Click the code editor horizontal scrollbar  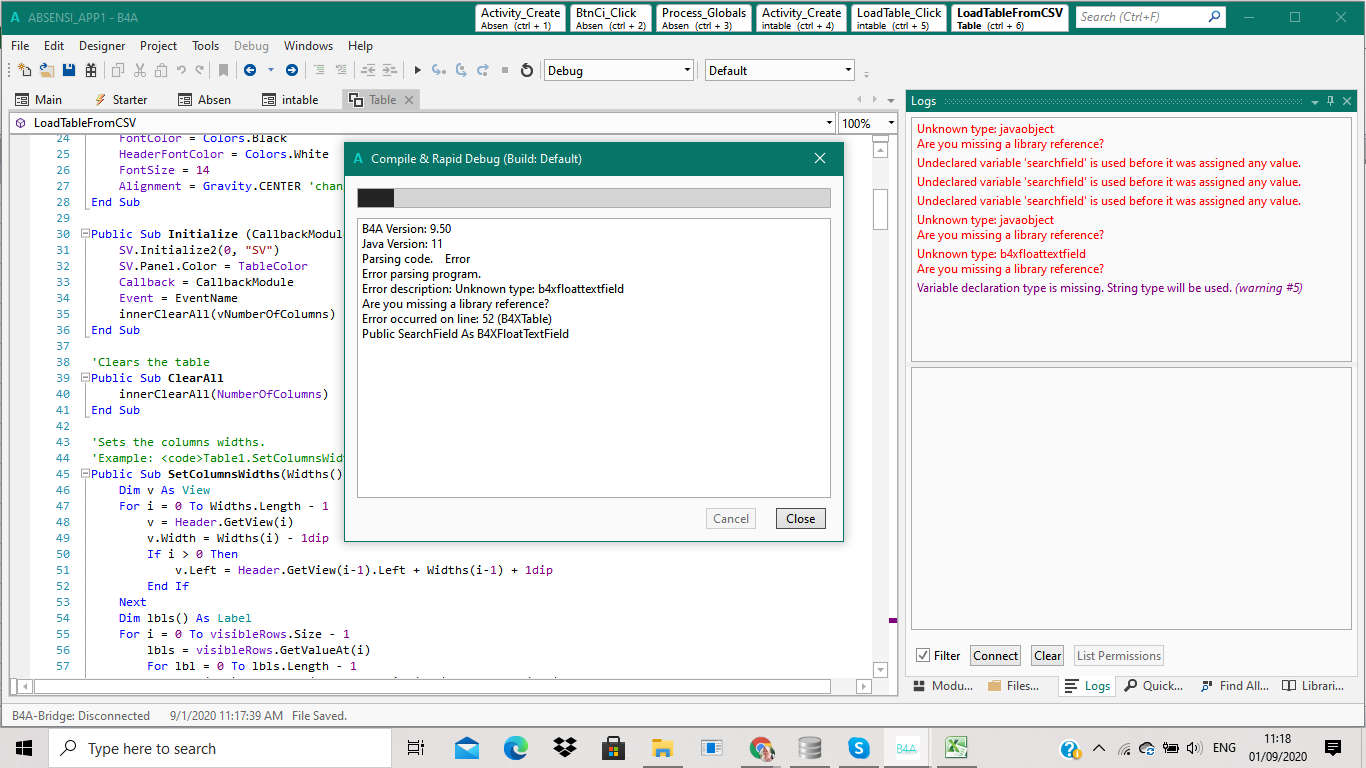tap(432, 687)
